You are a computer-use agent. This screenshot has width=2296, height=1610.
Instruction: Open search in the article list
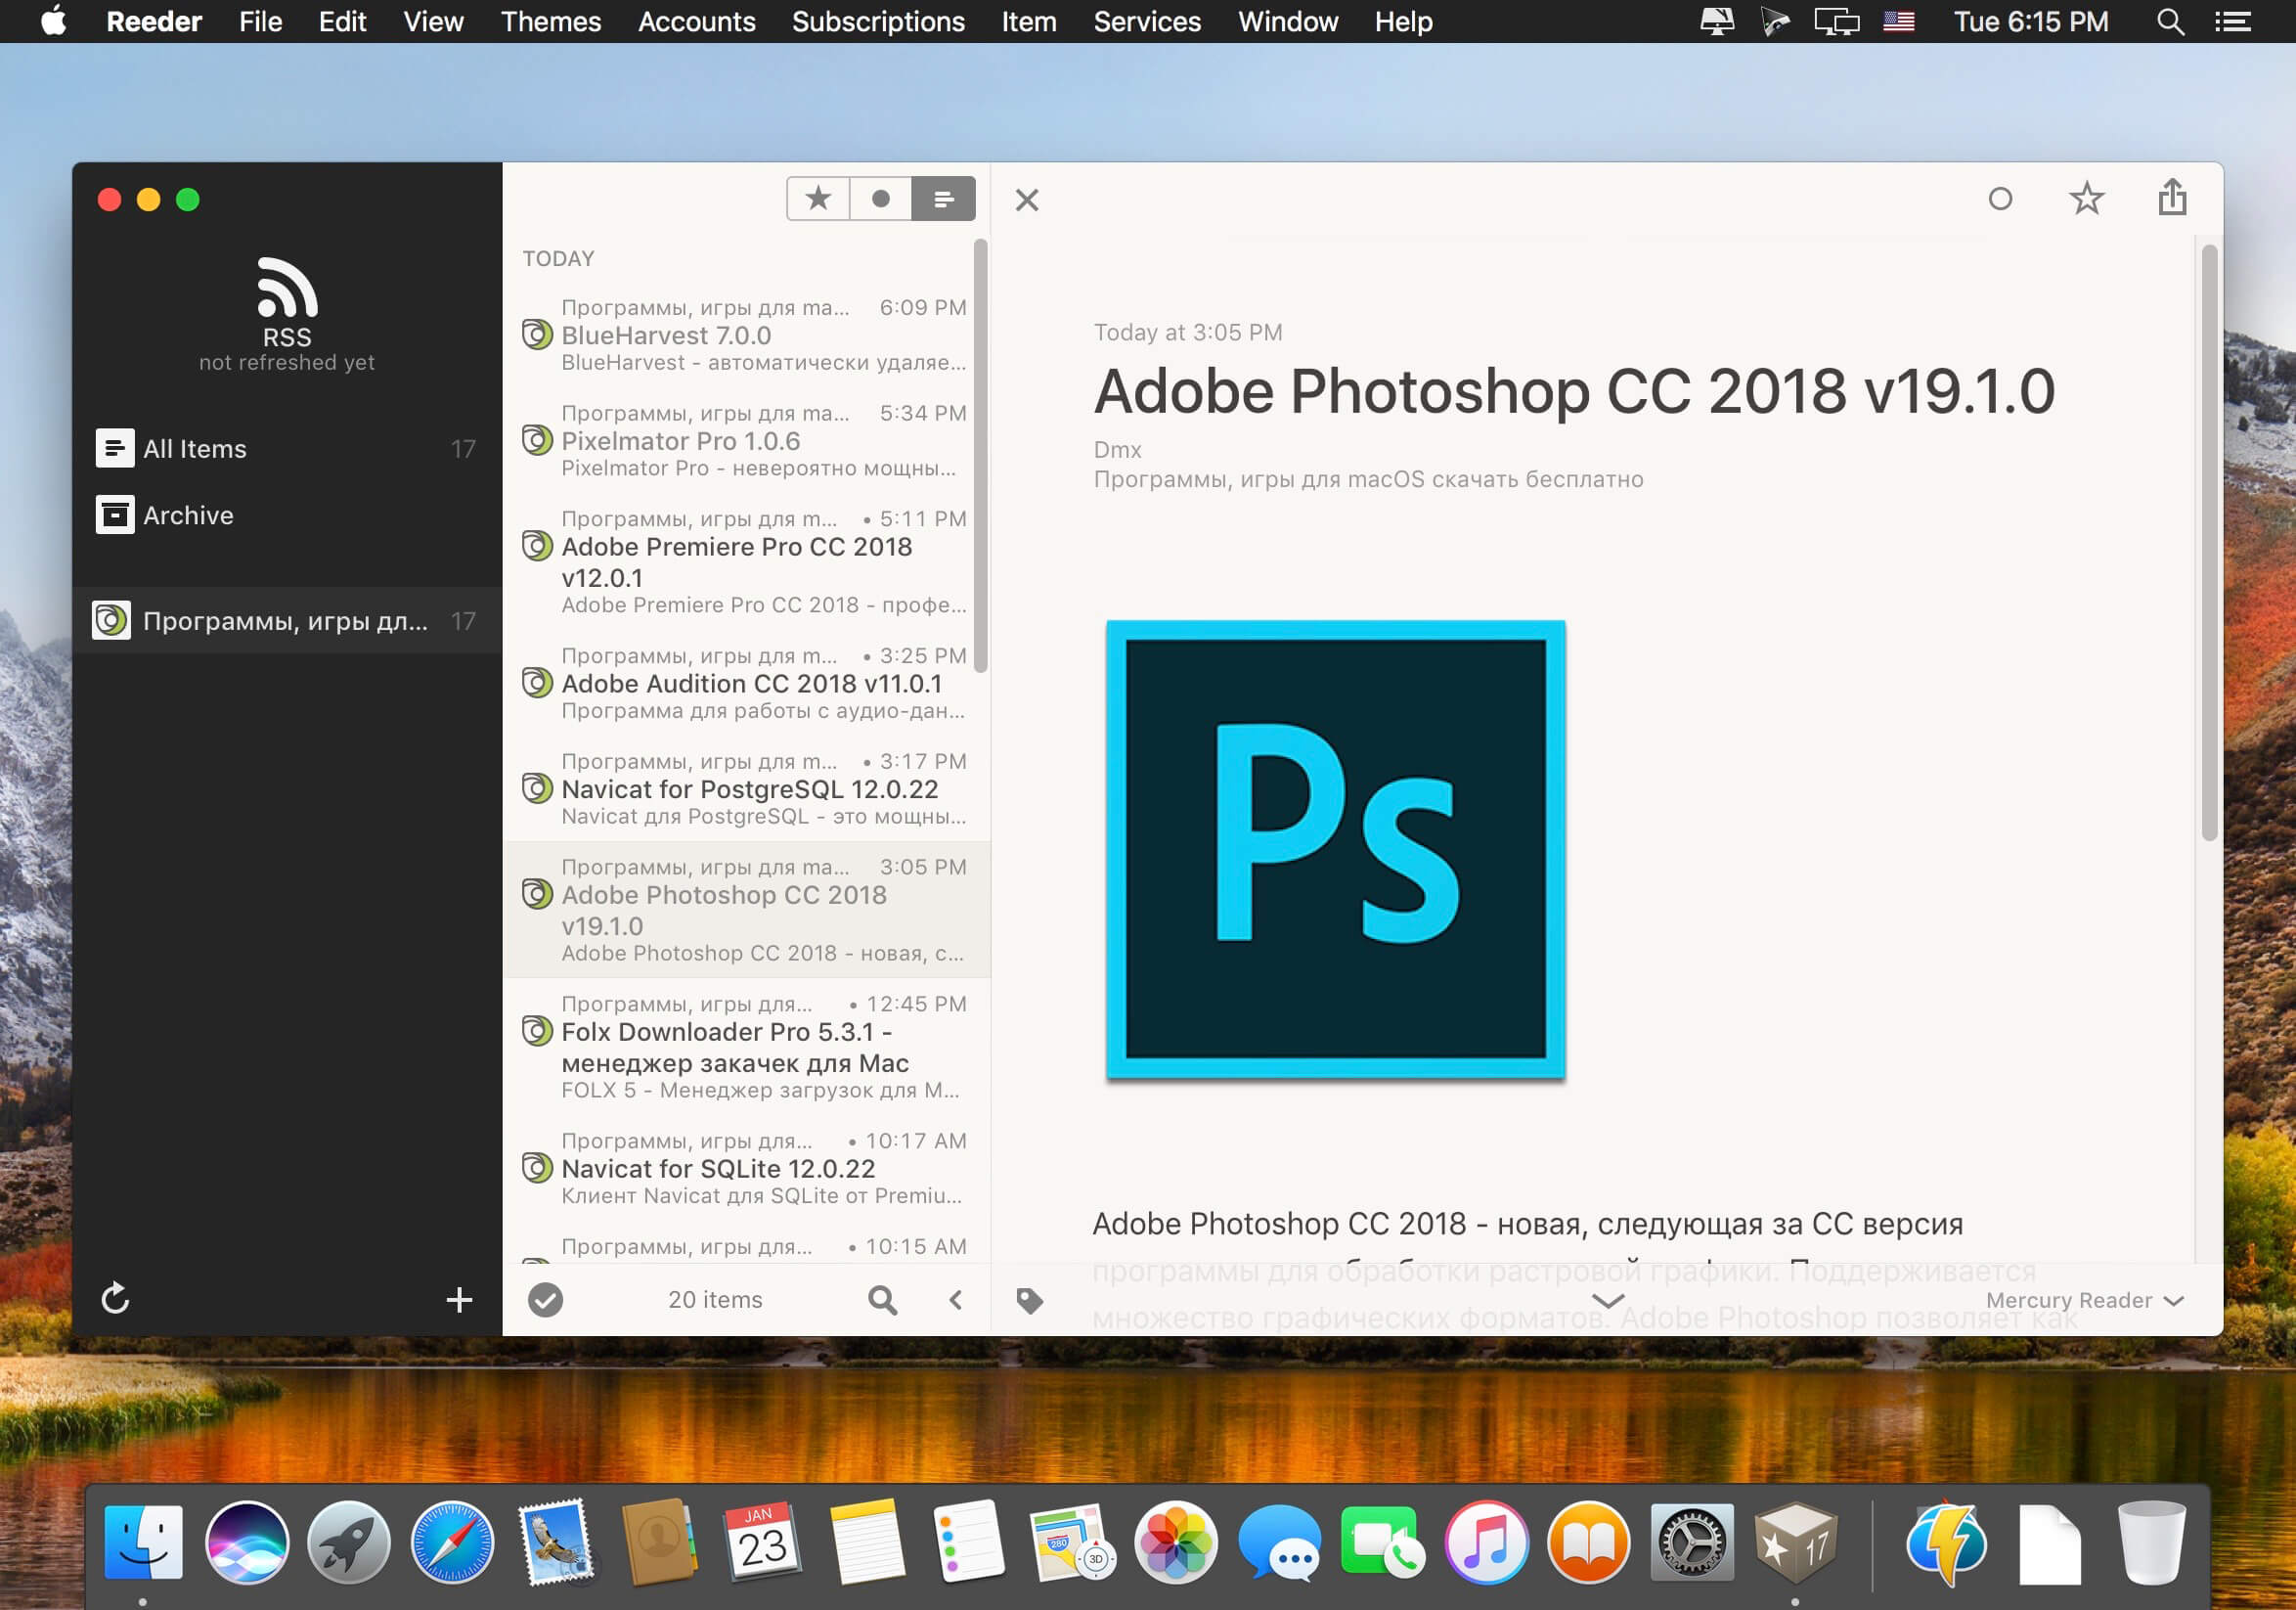point(882,1300)
